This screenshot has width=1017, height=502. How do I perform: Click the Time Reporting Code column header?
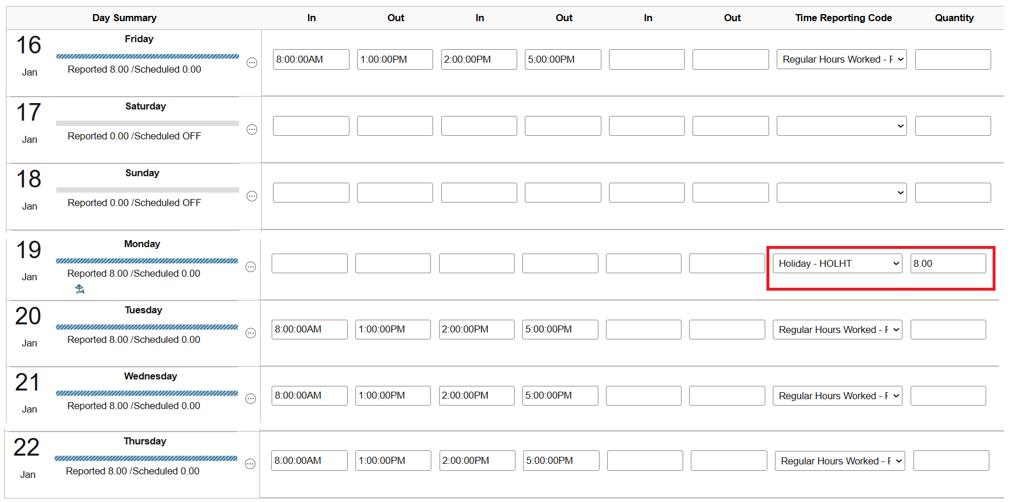[843, 18]
